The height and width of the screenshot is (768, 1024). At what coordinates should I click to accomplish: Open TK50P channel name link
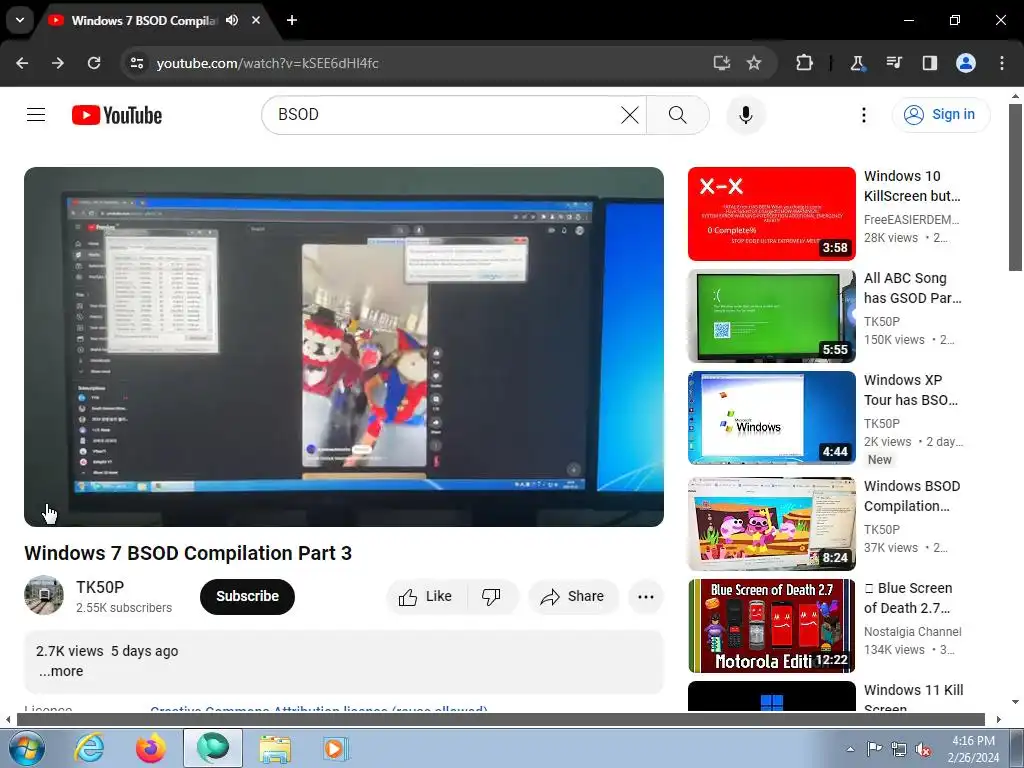[100, 587]
